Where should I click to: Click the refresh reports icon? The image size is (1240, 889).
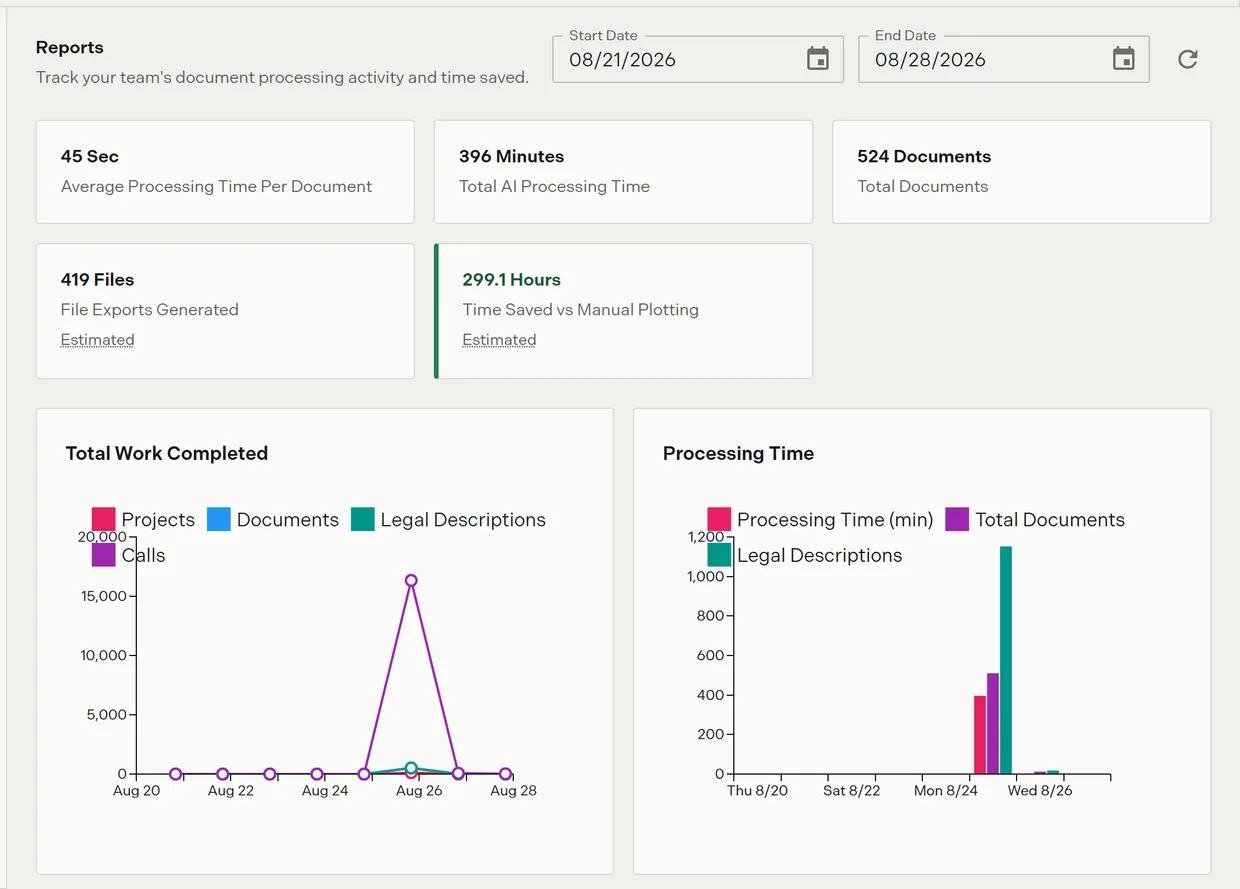click(1187, 59)
